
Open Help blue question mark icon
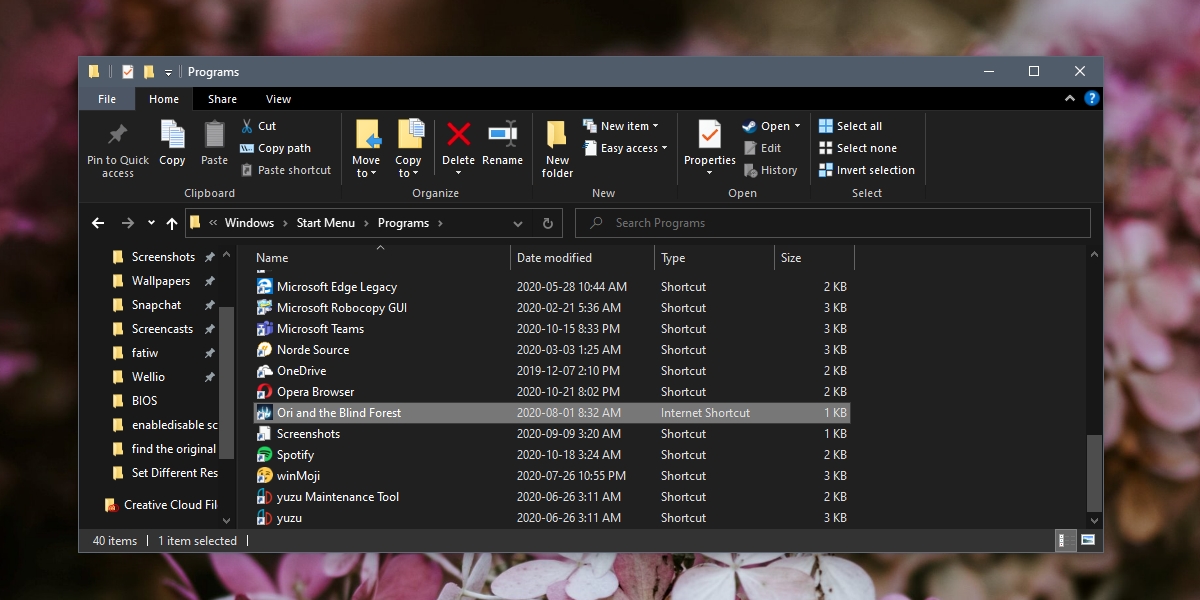tap(1092, 98)
